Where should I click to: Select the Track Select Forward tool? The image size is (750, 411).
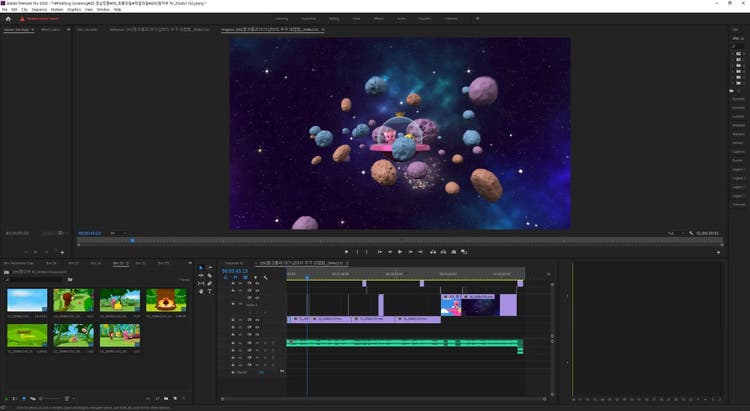click(210, 268)
